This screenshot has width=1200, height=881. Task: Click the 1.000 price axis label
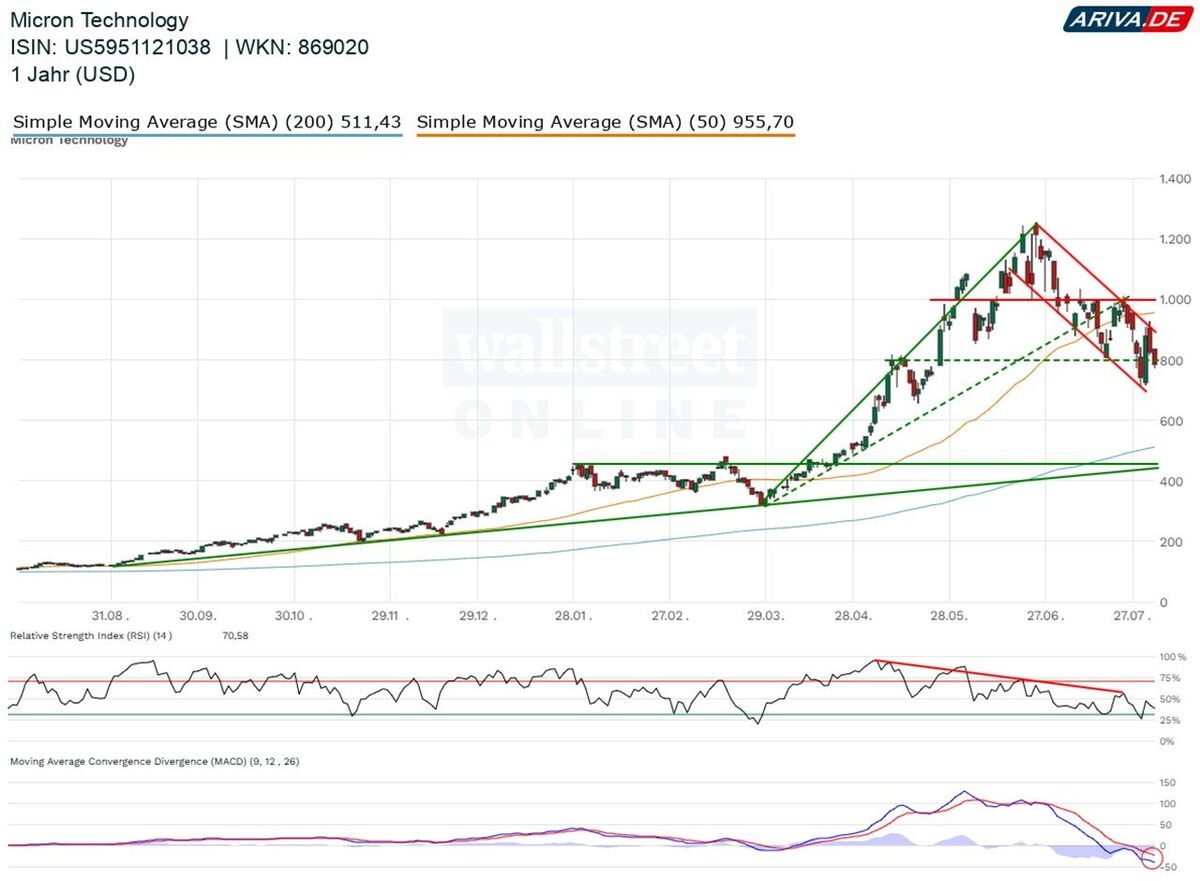coord(1176,300)
